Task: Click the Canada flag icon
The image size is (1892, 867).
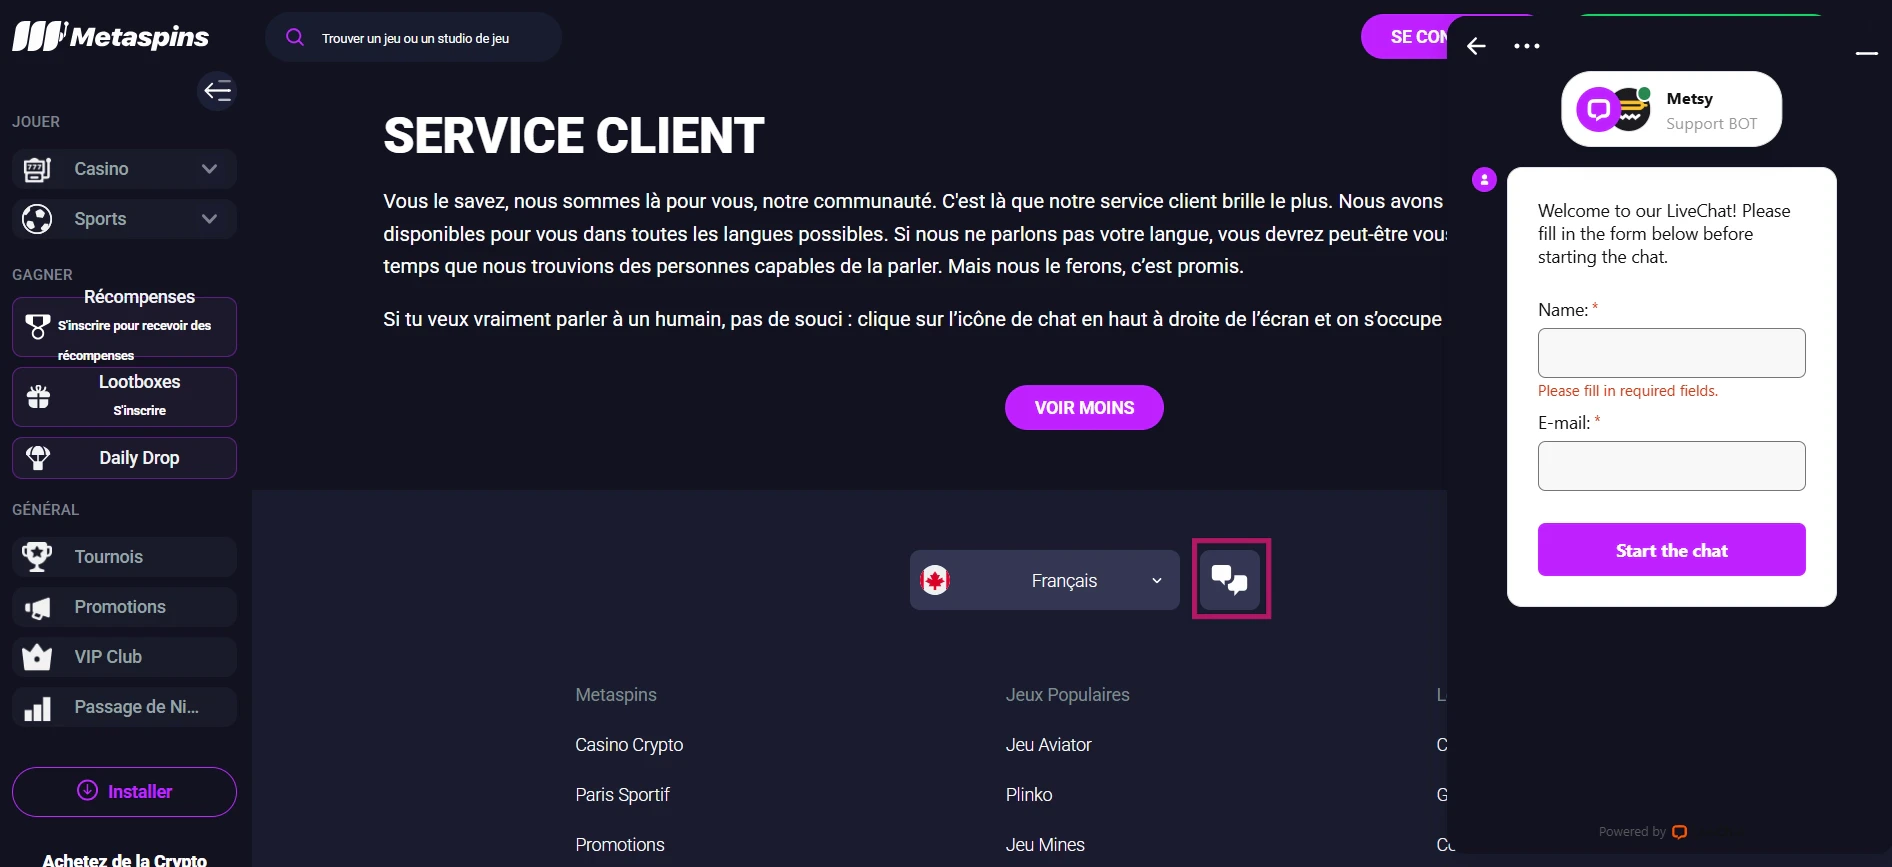Action: [x=935, y=580]
